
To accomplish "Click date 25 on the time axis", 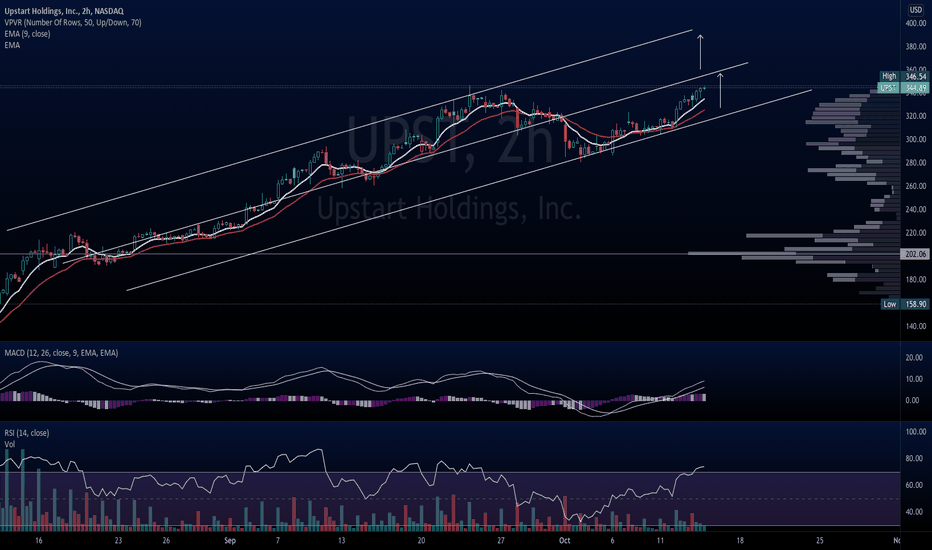I will point(819,540).
